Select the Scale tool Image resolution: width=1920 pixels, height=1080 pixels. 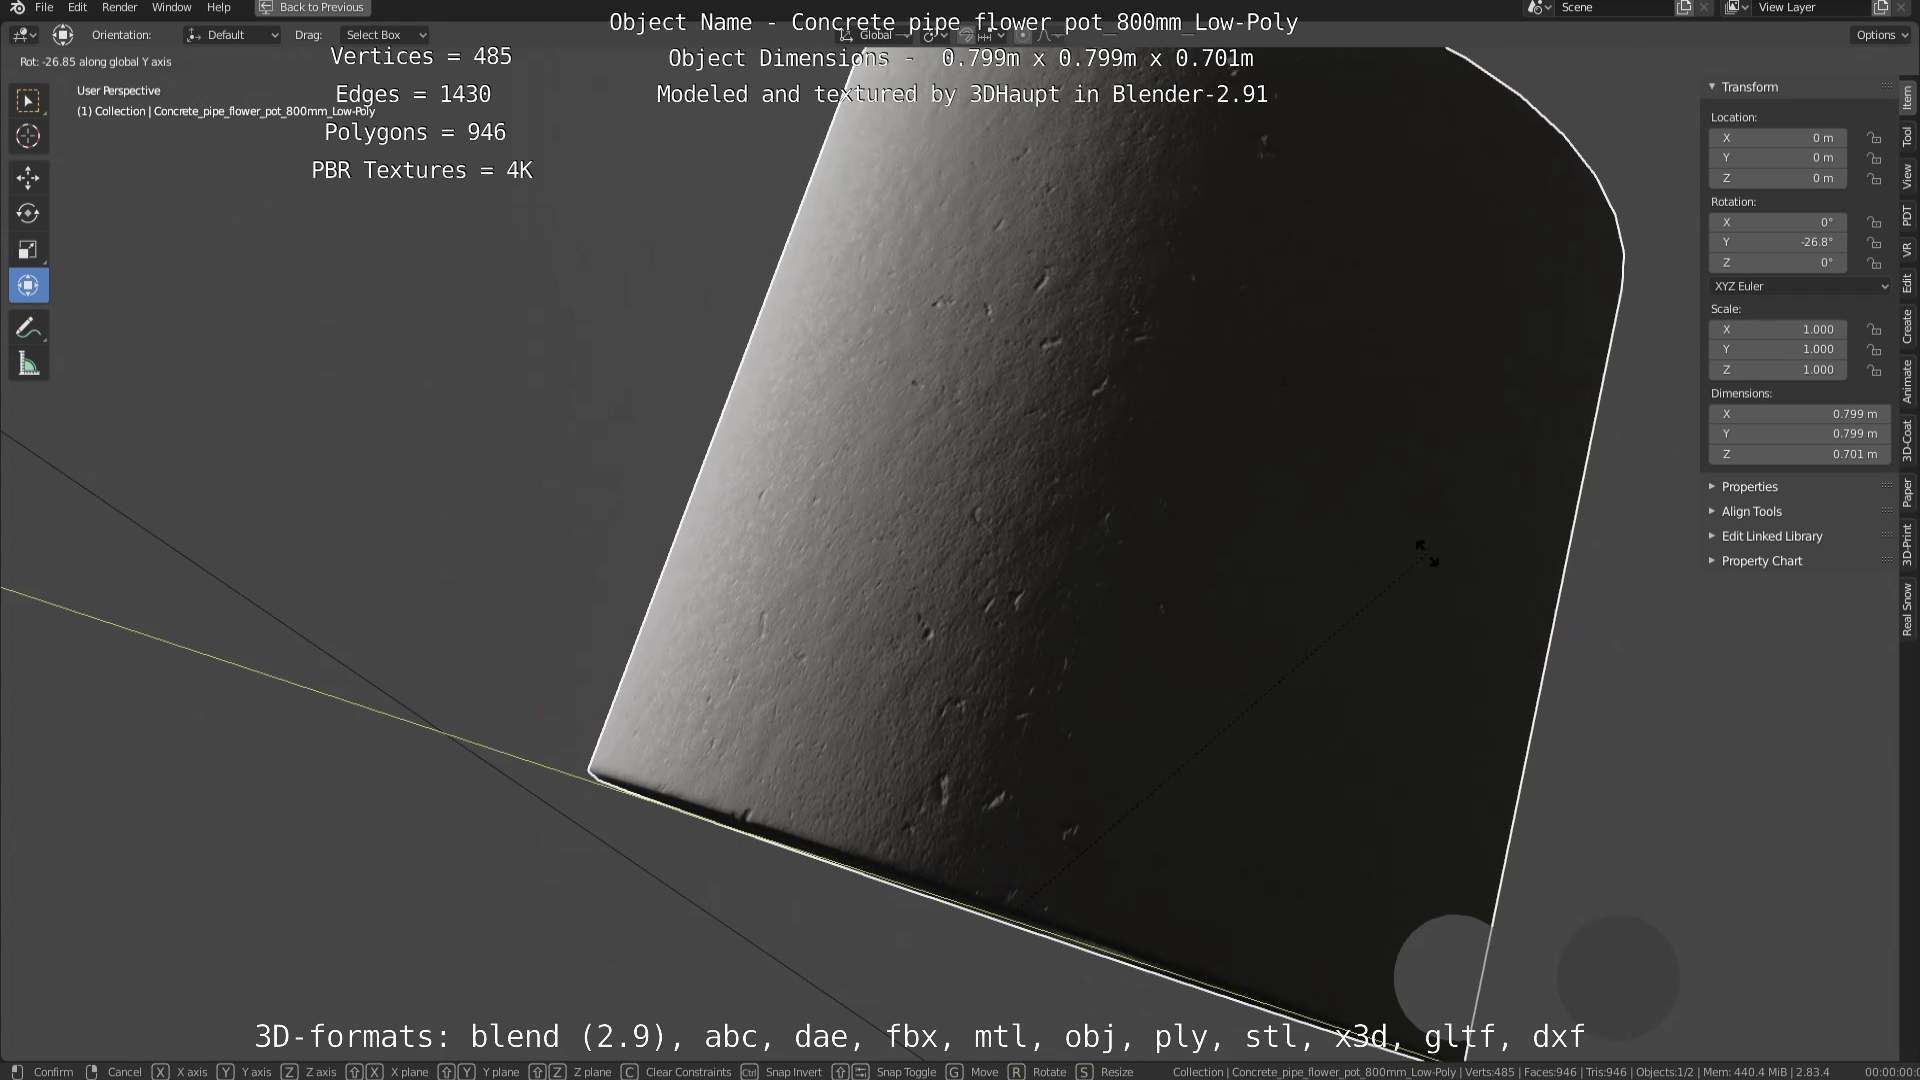(28, 250)
